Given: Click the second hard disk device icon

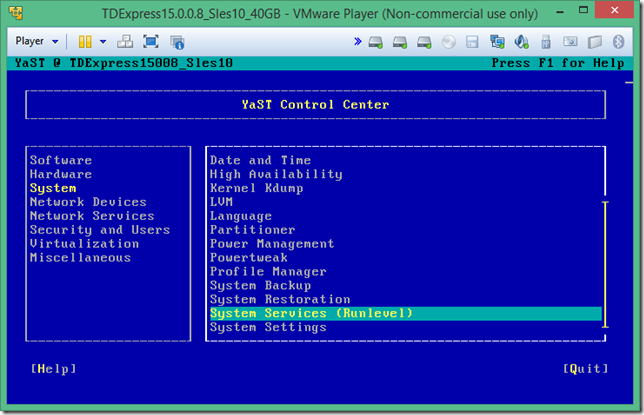Looking at the screenshot, I should (x=400, y=42).
